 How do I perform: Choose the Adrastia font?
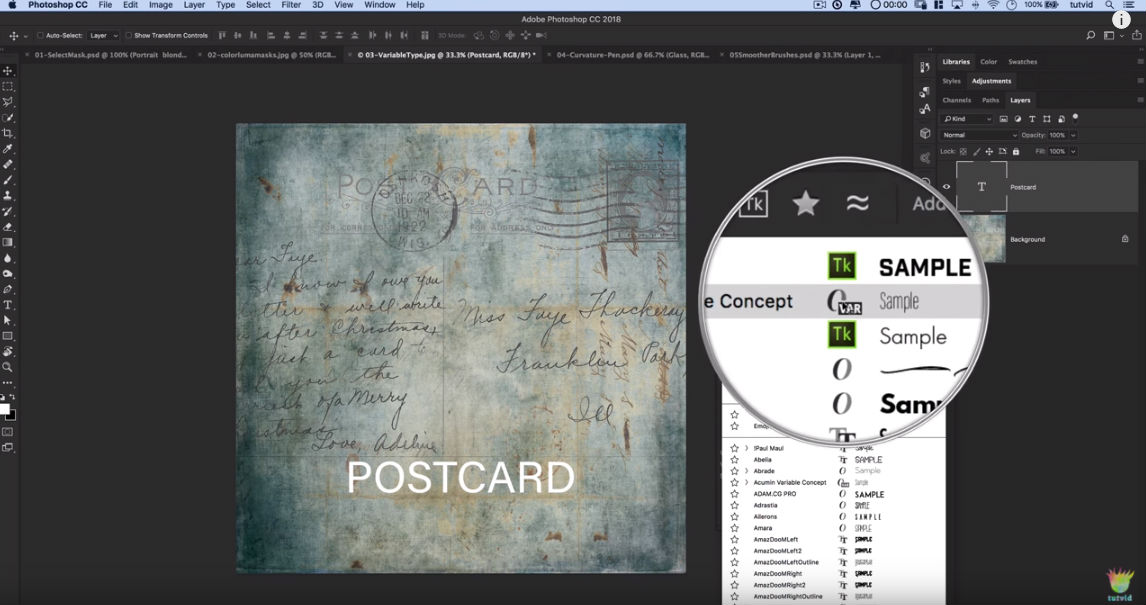tap(765, 505)
